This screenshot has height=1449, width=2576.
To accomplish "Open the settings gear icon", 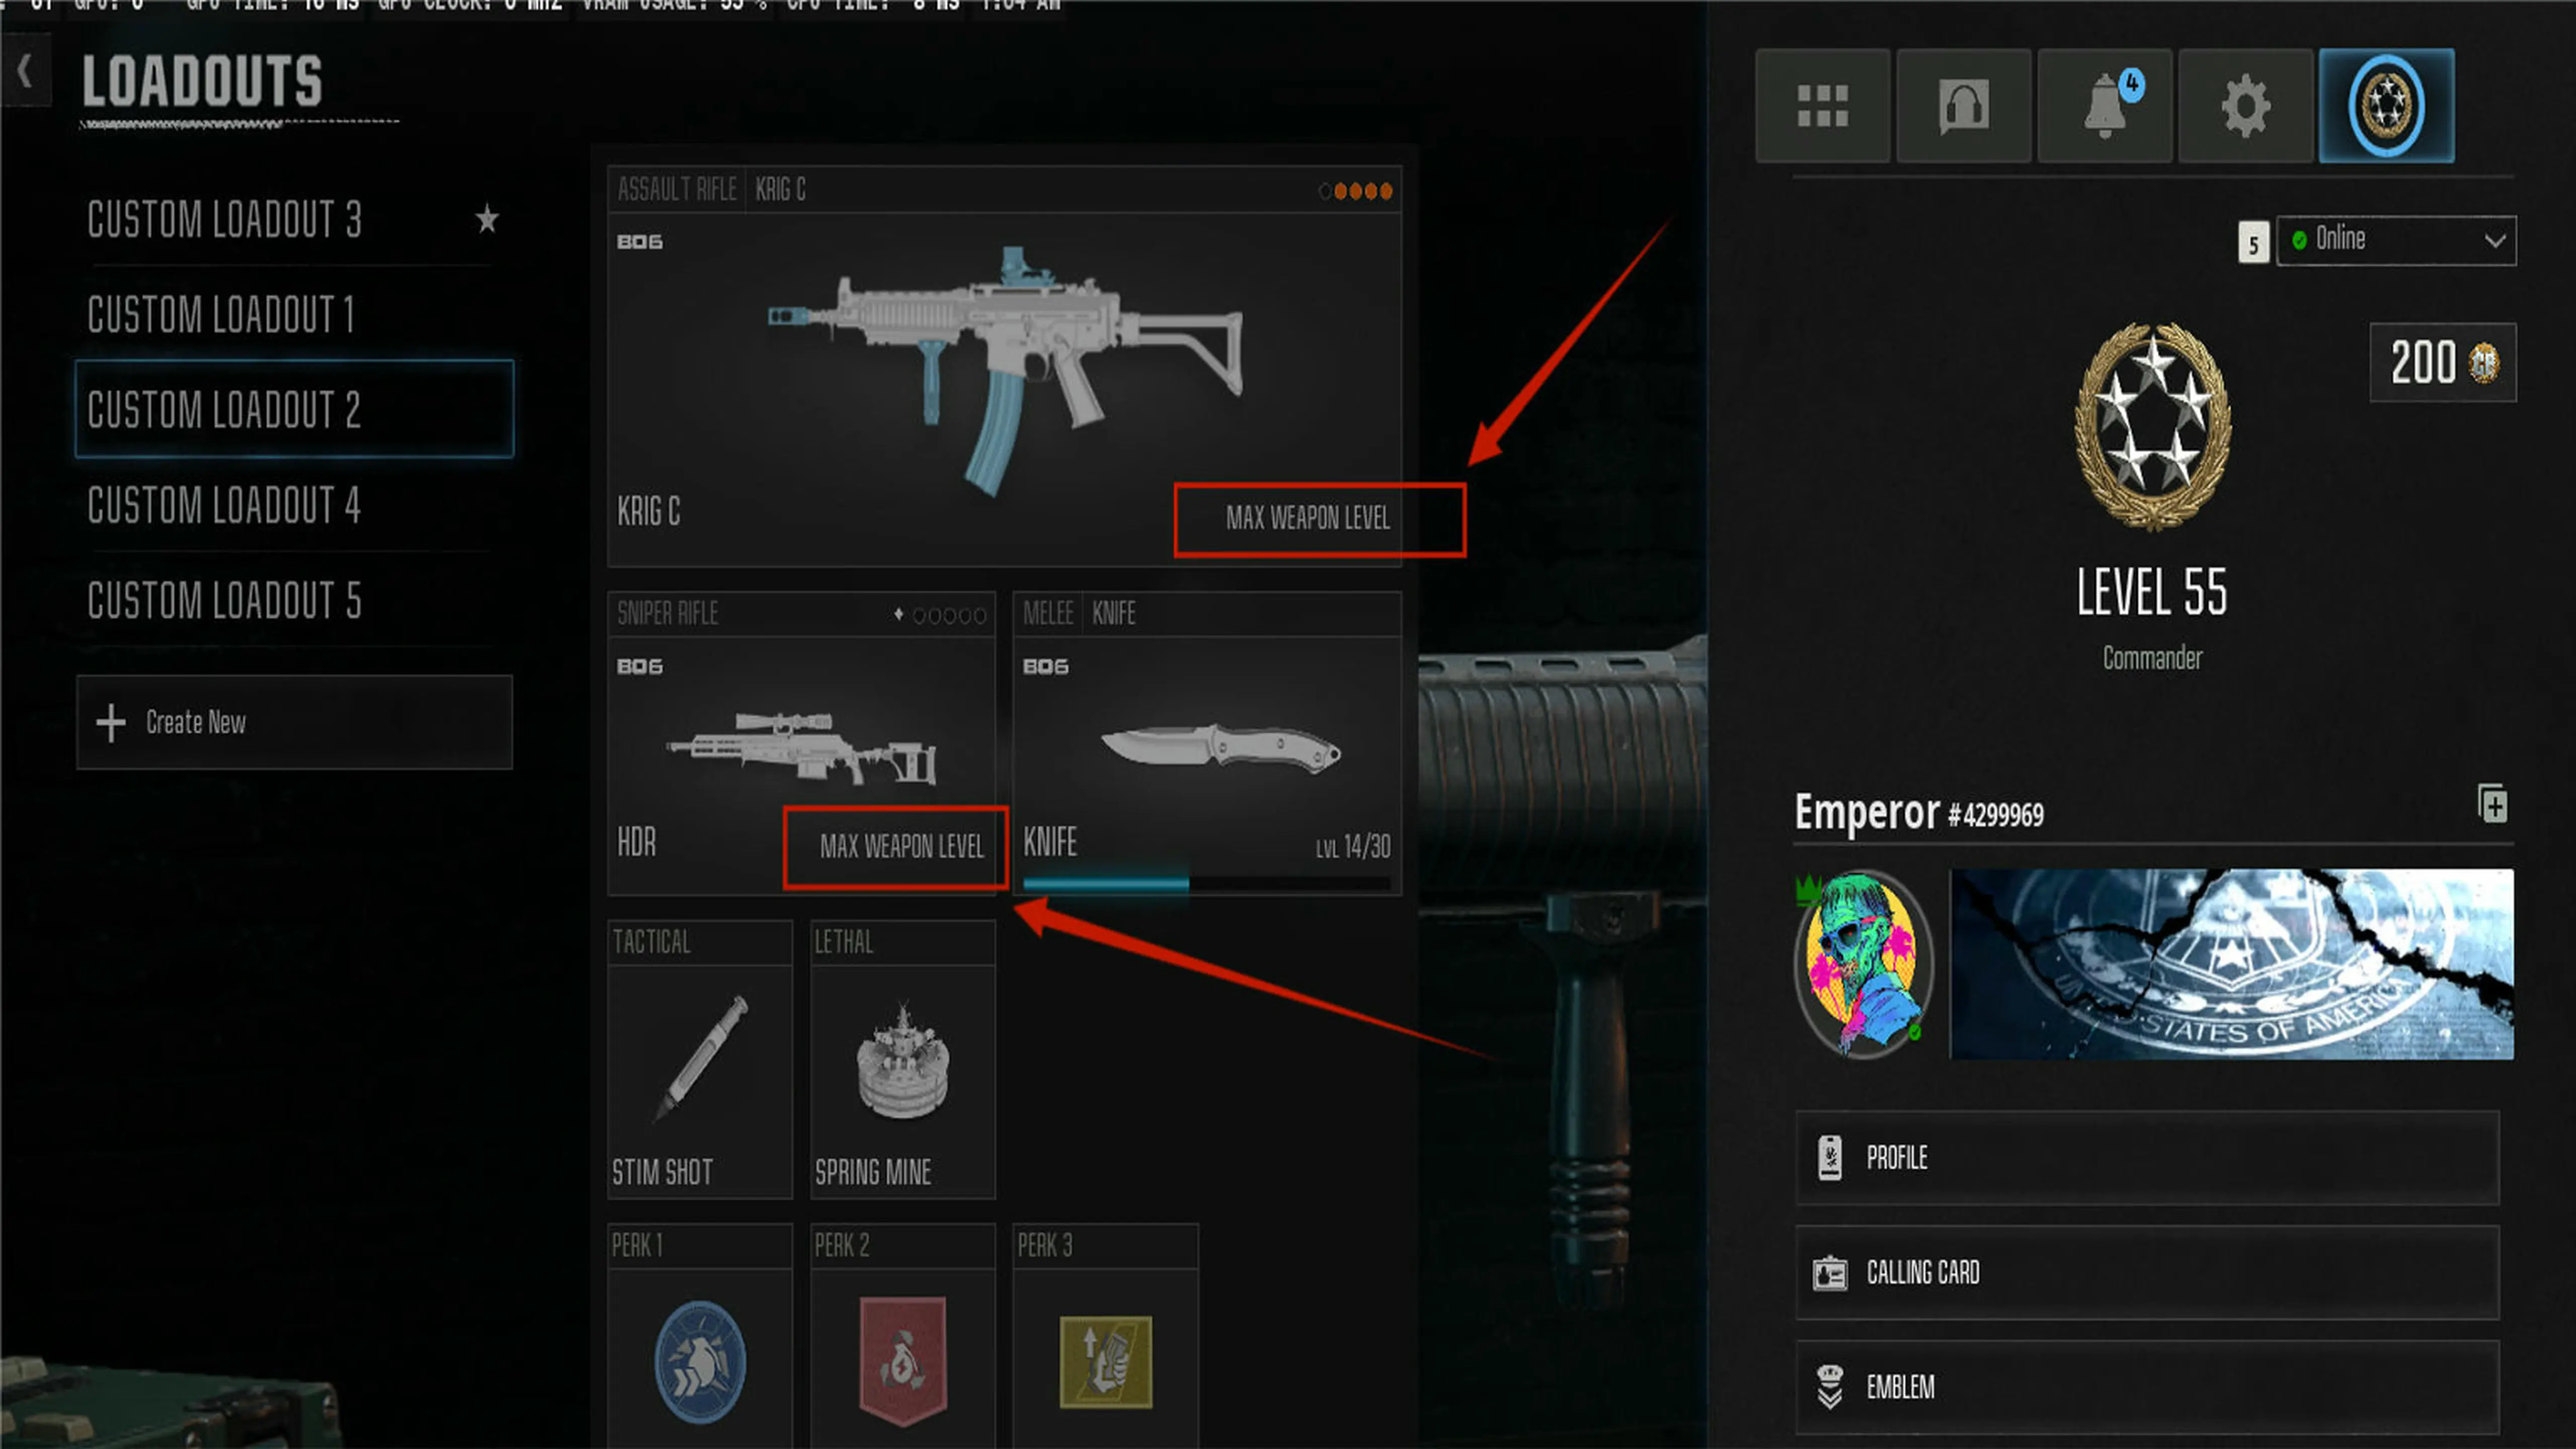I will [2245, 105].
